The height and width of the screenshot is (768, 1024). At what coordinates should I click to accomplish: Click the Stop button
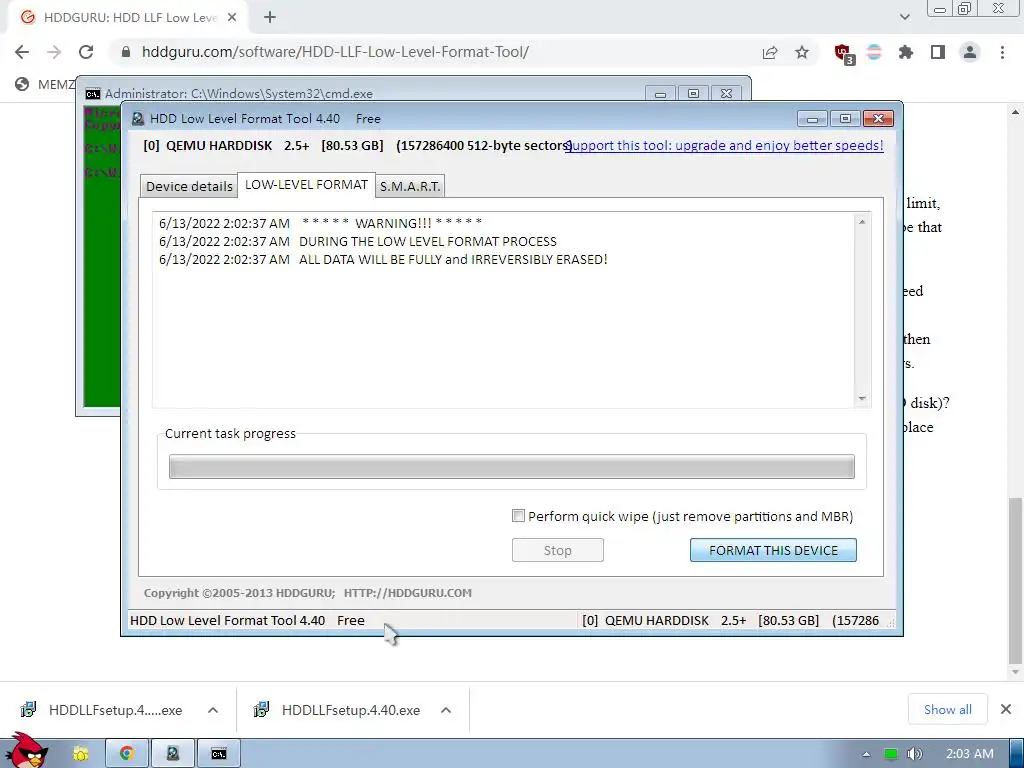coord(558,551)
